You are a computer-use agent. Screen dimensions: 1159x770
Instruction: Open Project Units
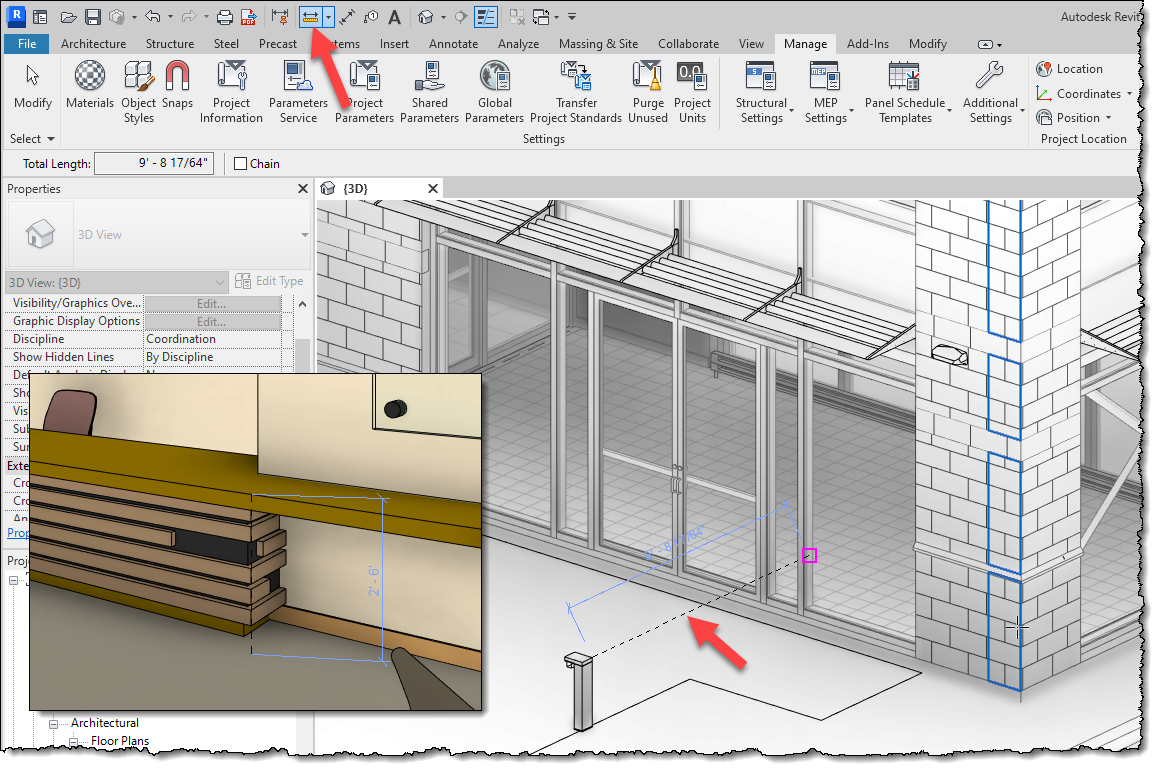pyautogui.click(x=693, y=92)
